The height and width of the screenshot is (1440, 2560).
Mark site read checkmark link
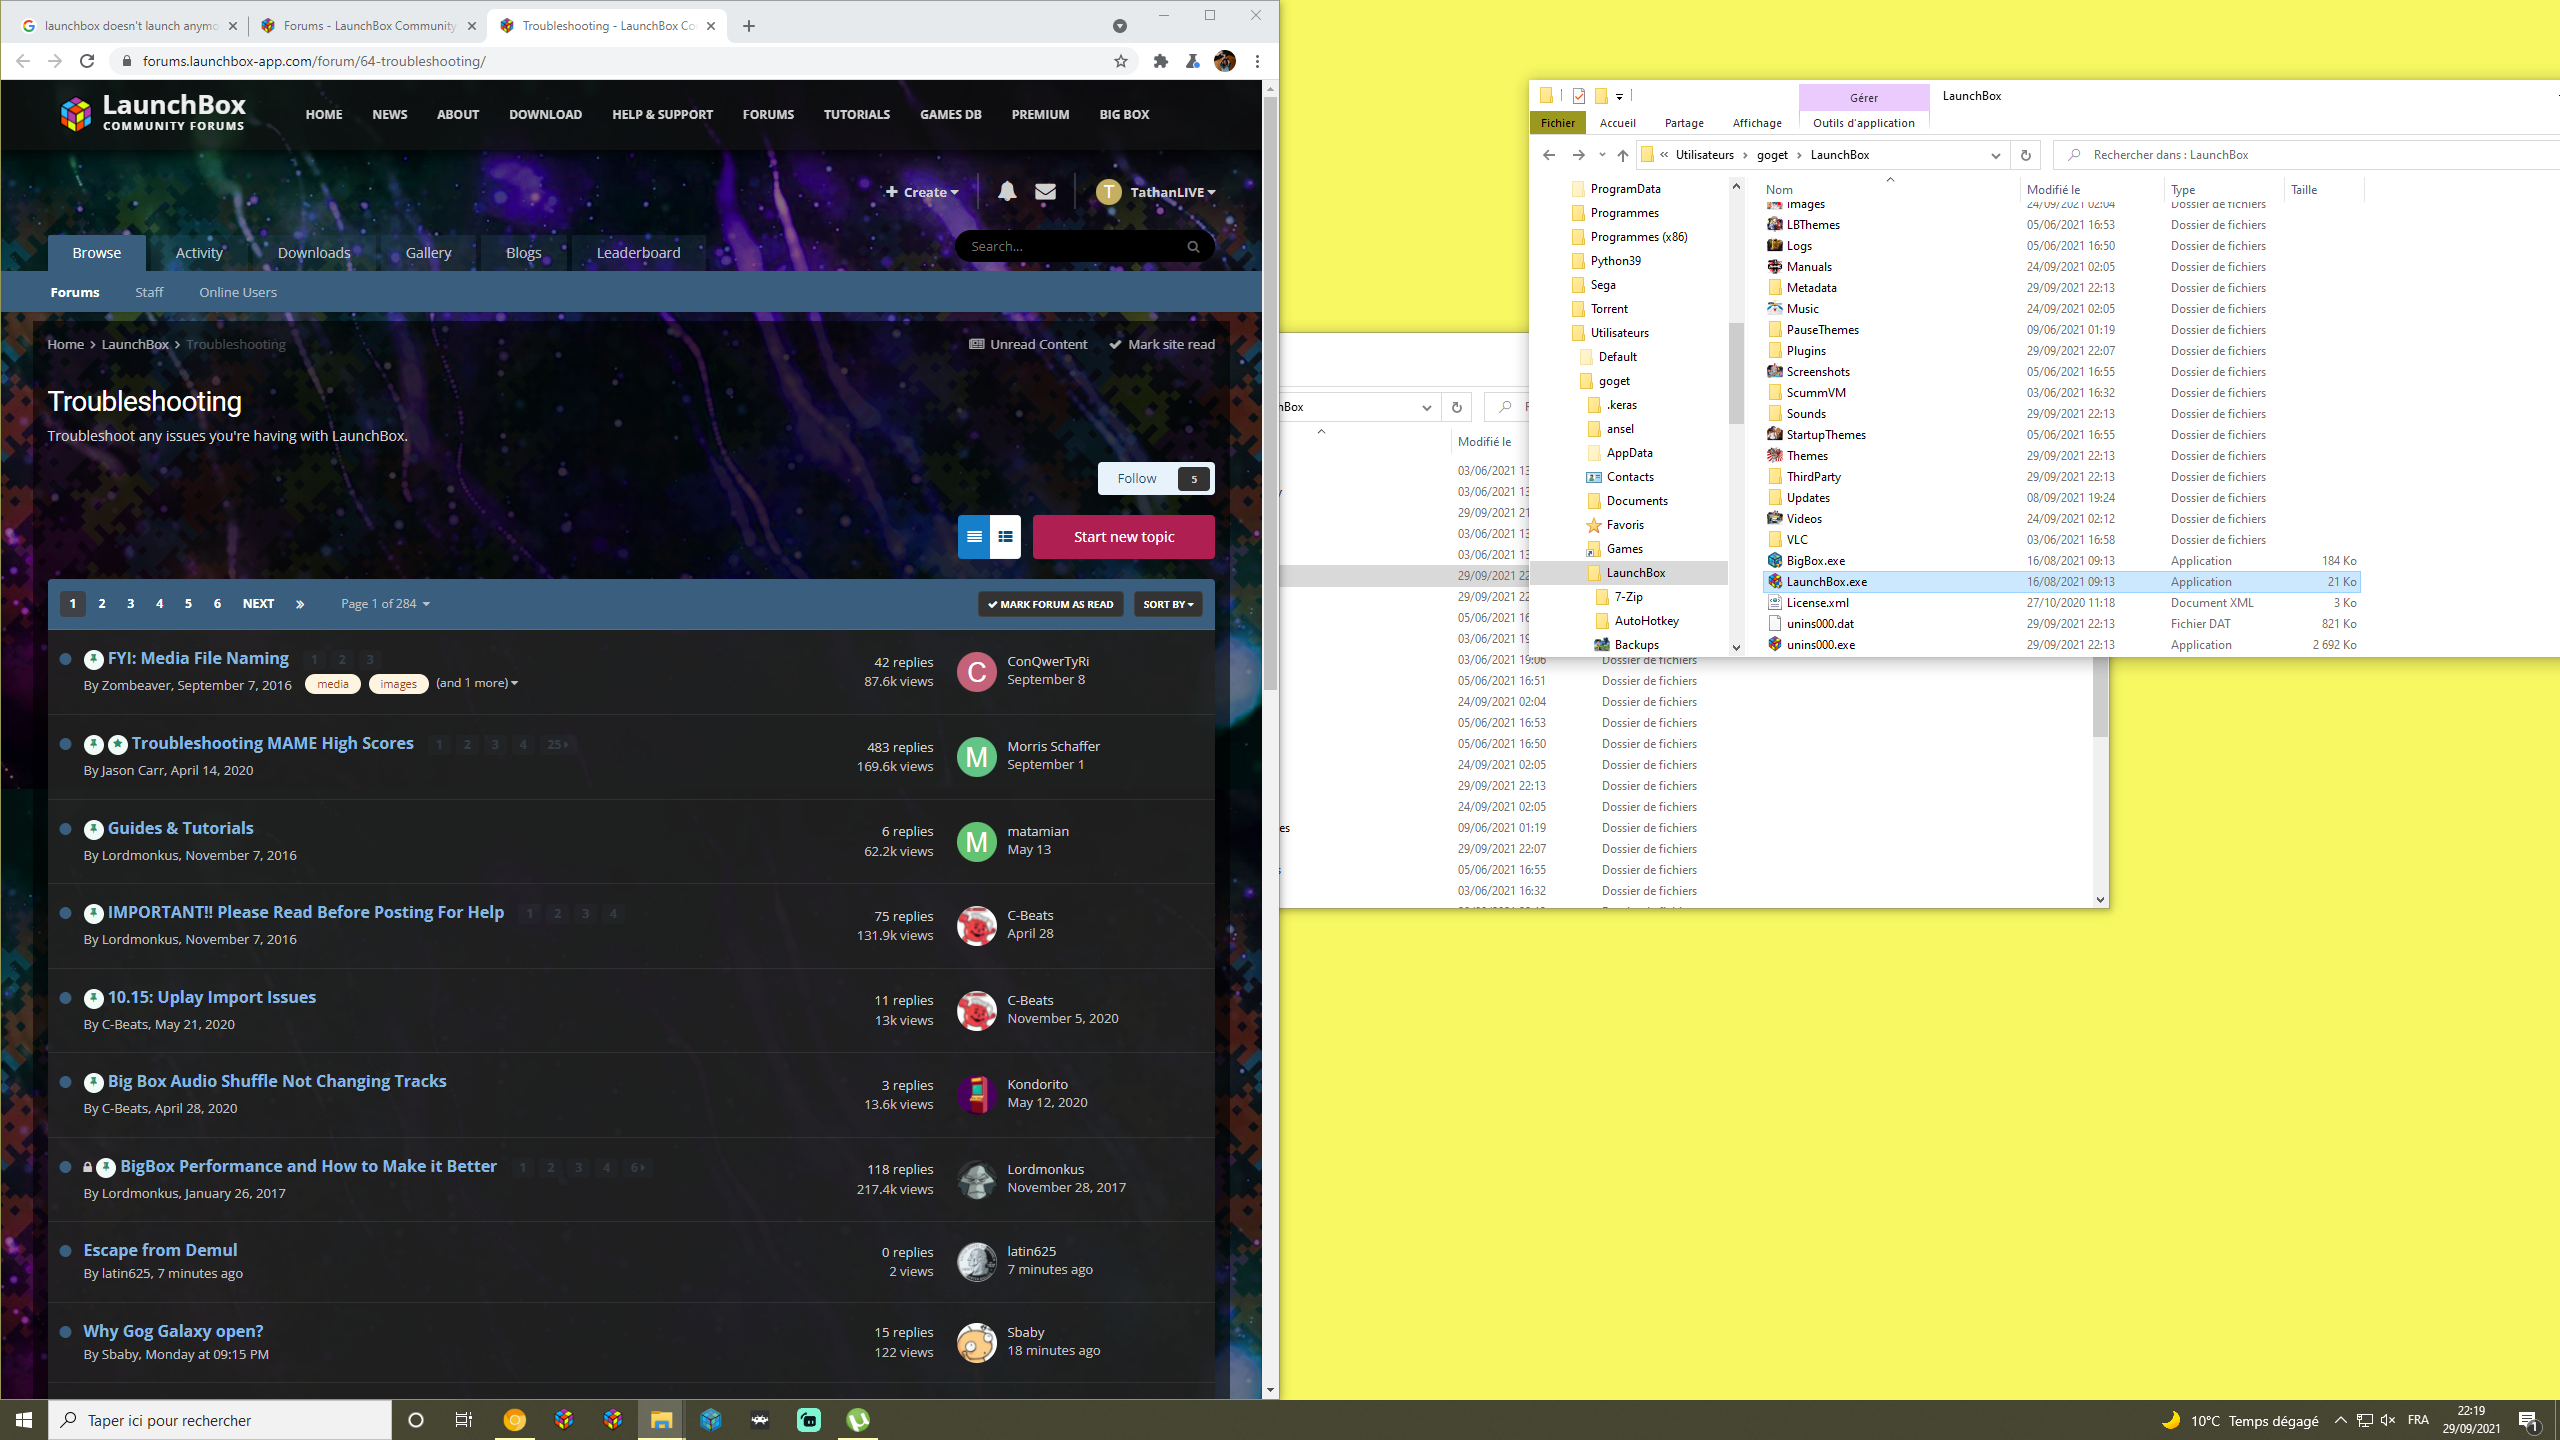(x=1162, y=344)
